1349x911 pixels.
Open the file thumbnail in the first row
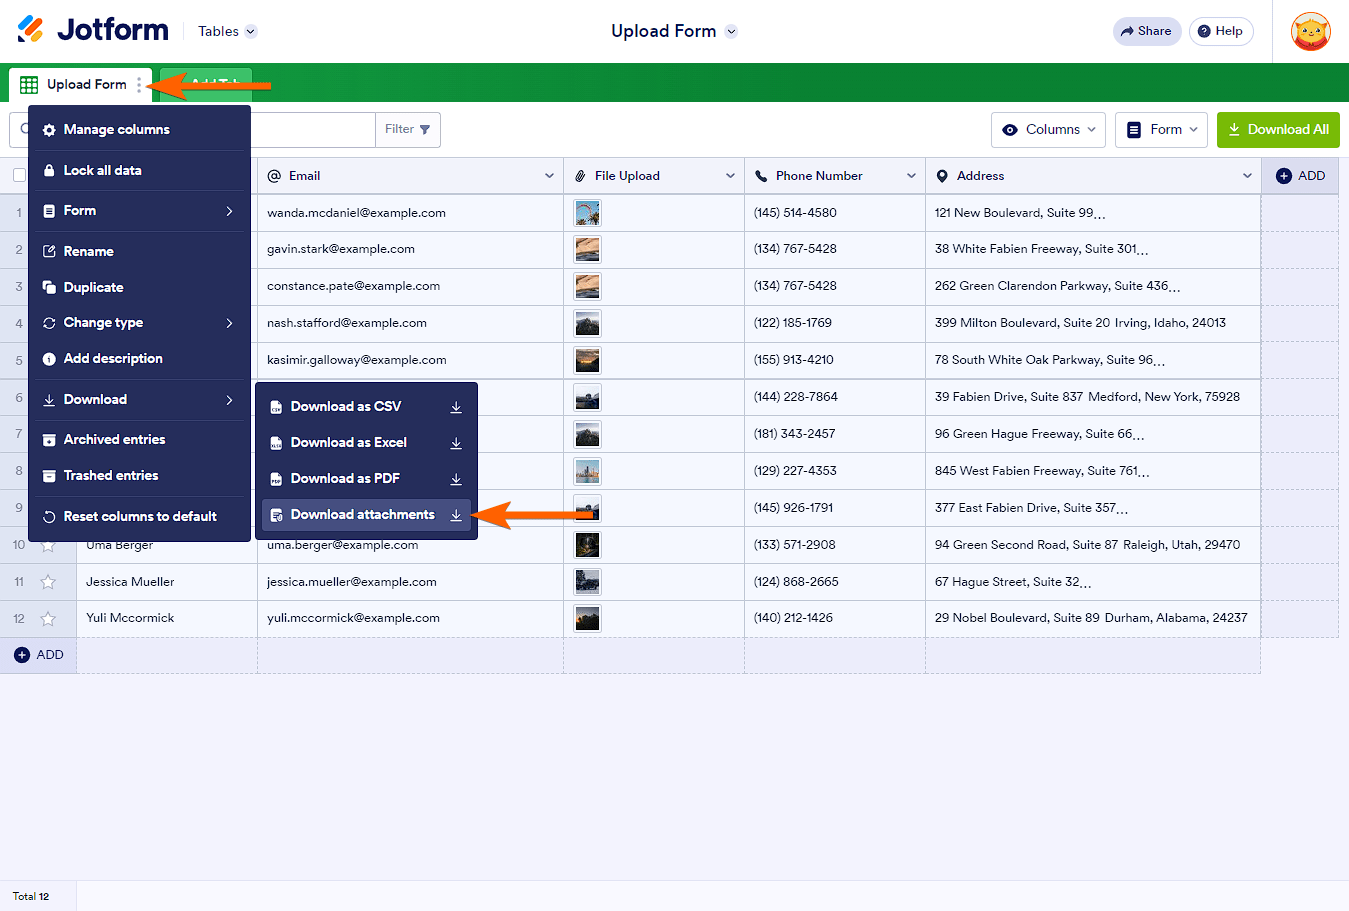(587, 213)
